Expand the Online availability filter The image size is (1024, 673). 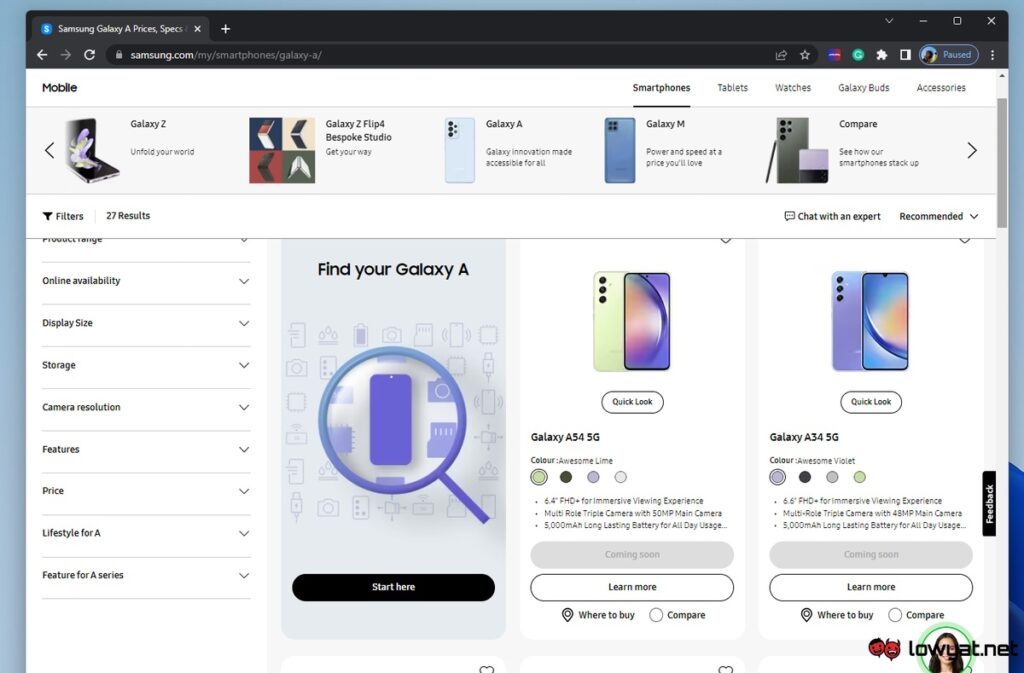point(146,281)
